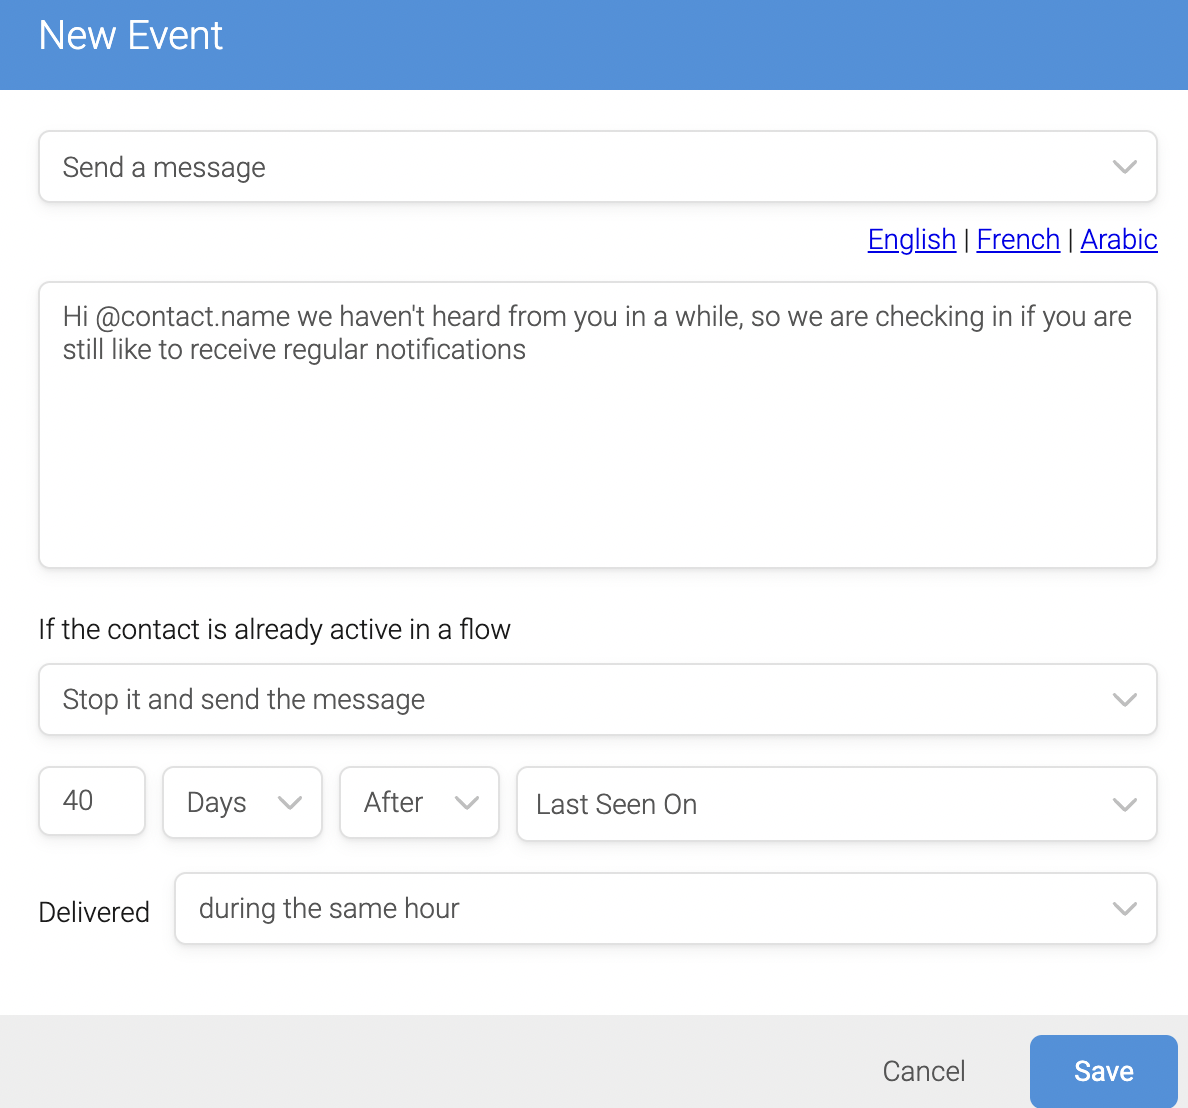Click the 'New Event' dialog title
This screenshot has height=1108, width=1188.
(x=130, y=35)
